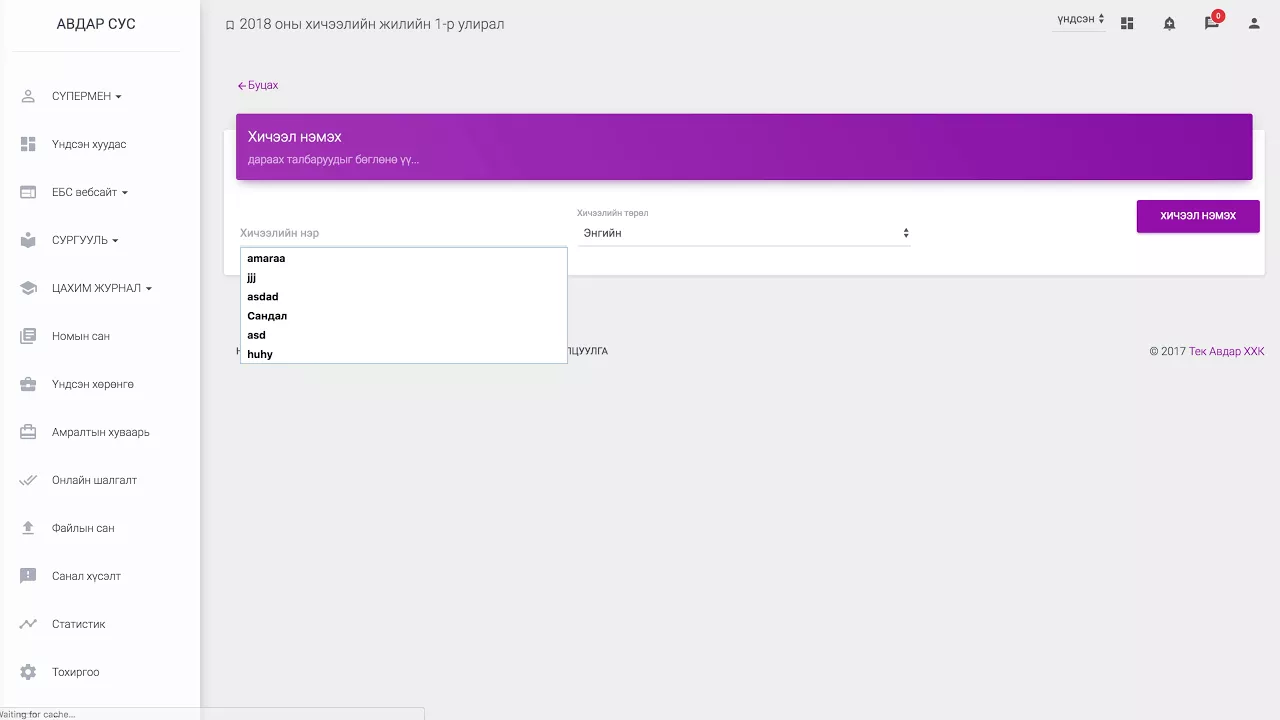Open the Тек Авдар ХХК footer link
This screenshot has height=720, width=1280.
coord(1227,351)
